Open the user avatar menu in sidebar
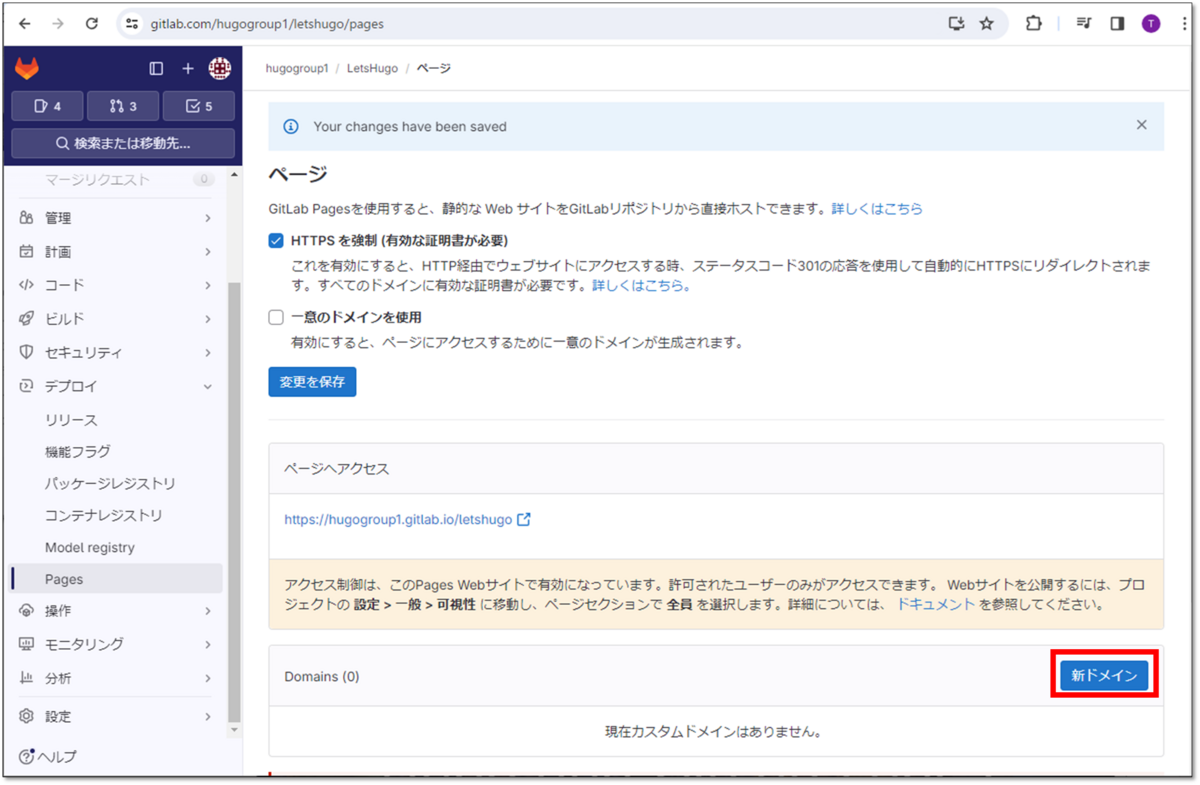 click(219, 68)
